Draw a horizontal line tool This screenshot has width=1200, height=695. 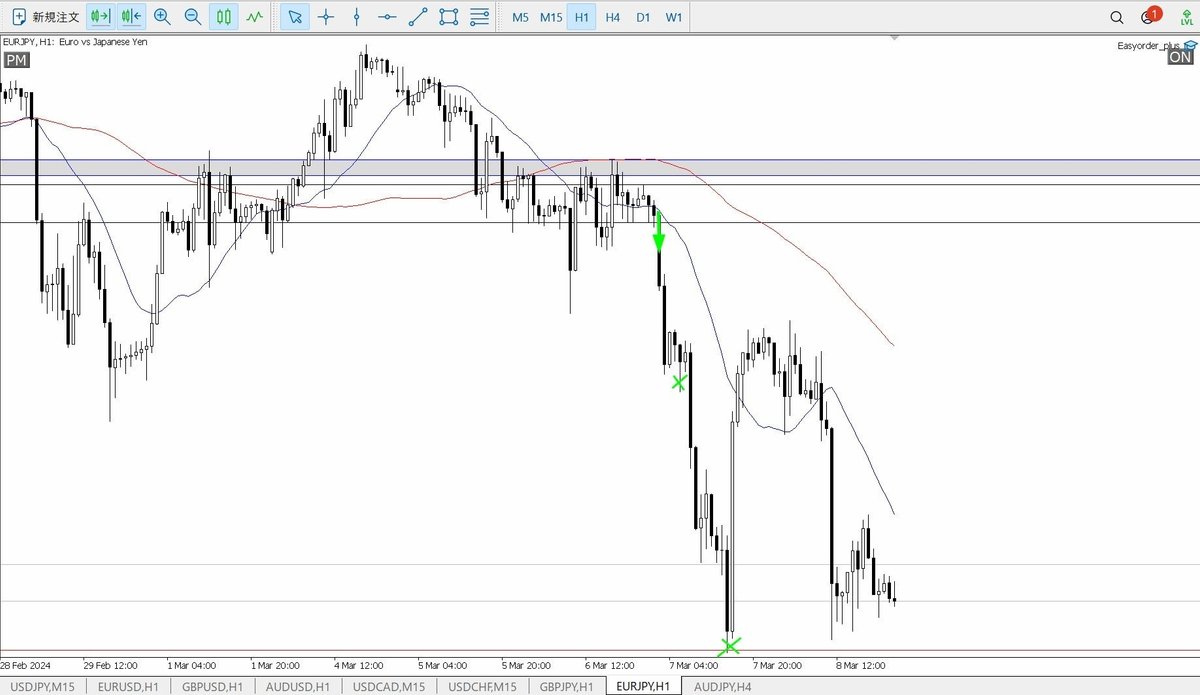pos(388,17)
